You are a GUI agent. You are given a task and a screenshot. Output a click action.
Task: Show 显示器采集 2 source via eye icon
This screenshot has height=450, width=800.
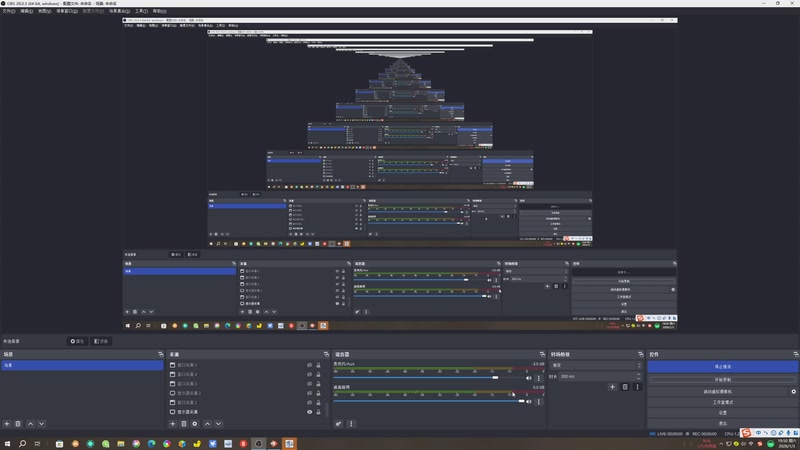(x=309, y=393)
